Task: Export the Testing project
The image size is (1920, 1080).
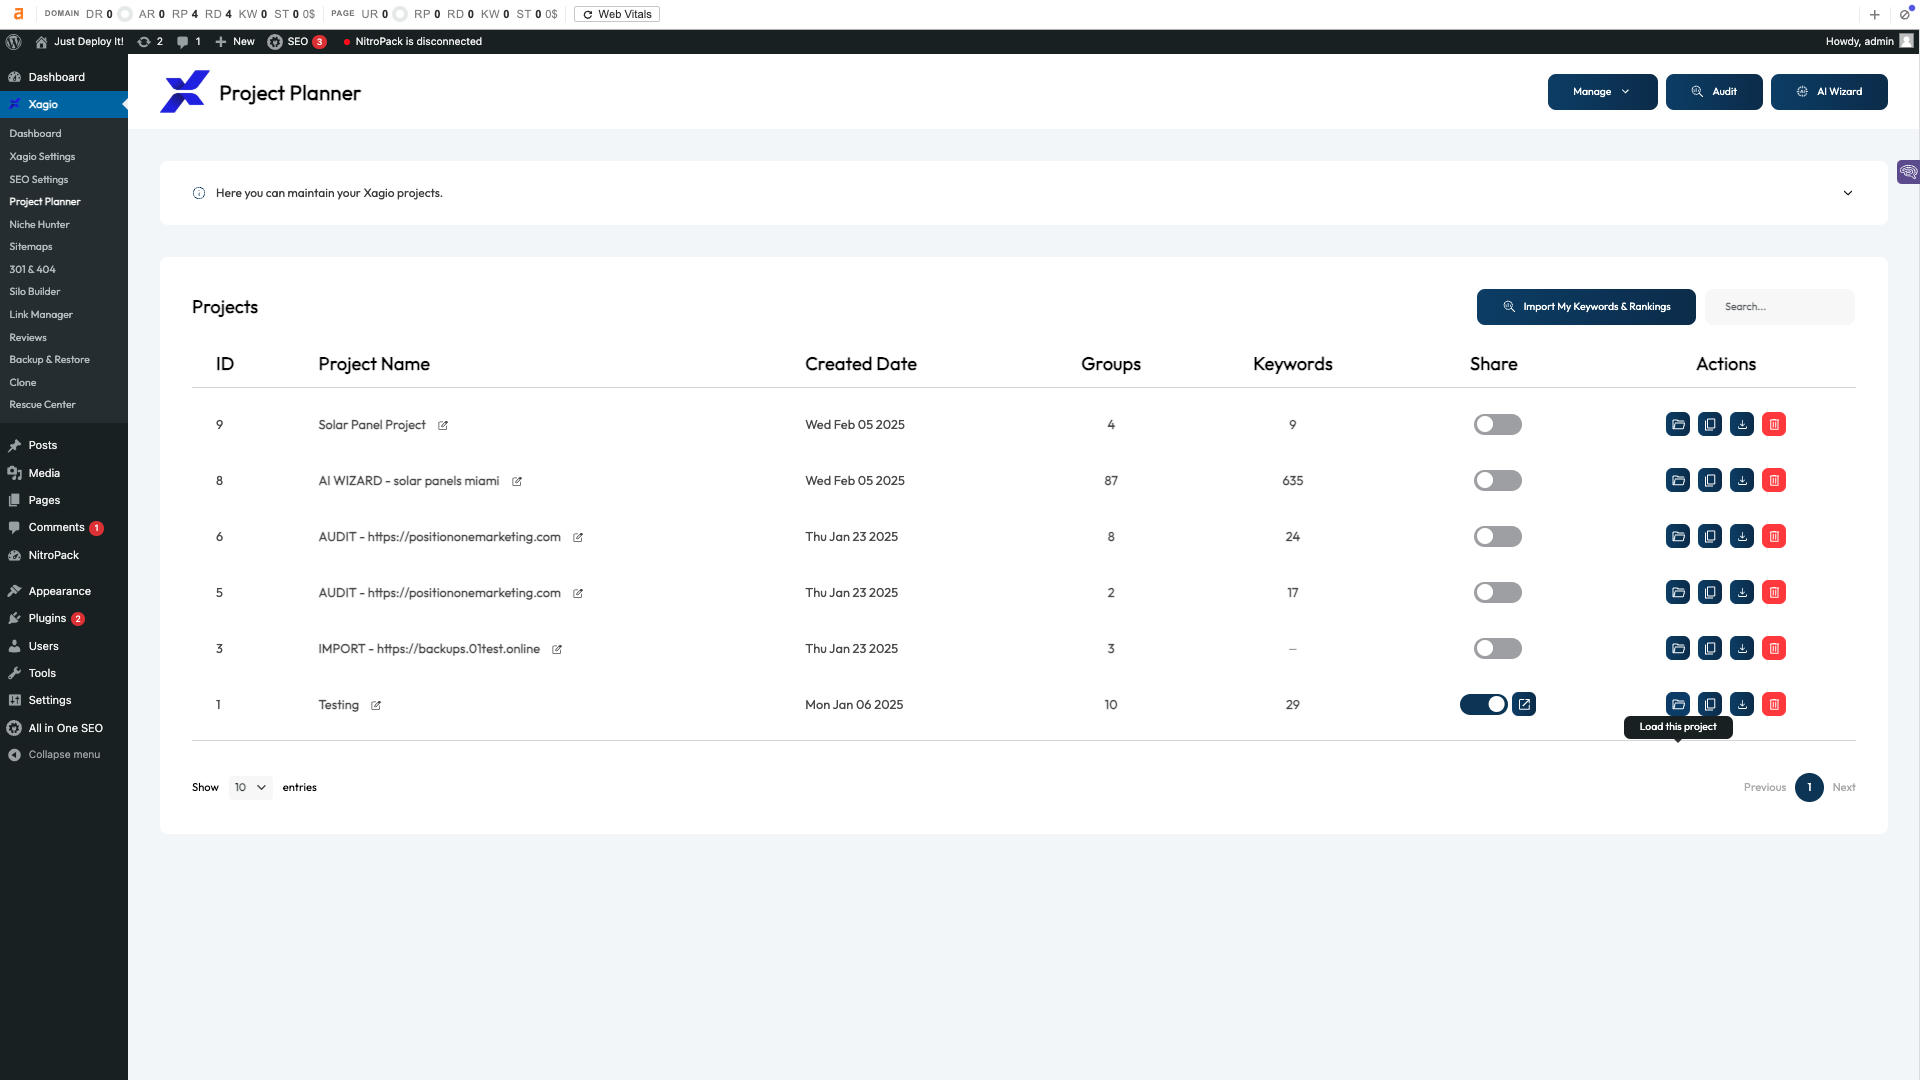Action: click(x=1742, y=705)
